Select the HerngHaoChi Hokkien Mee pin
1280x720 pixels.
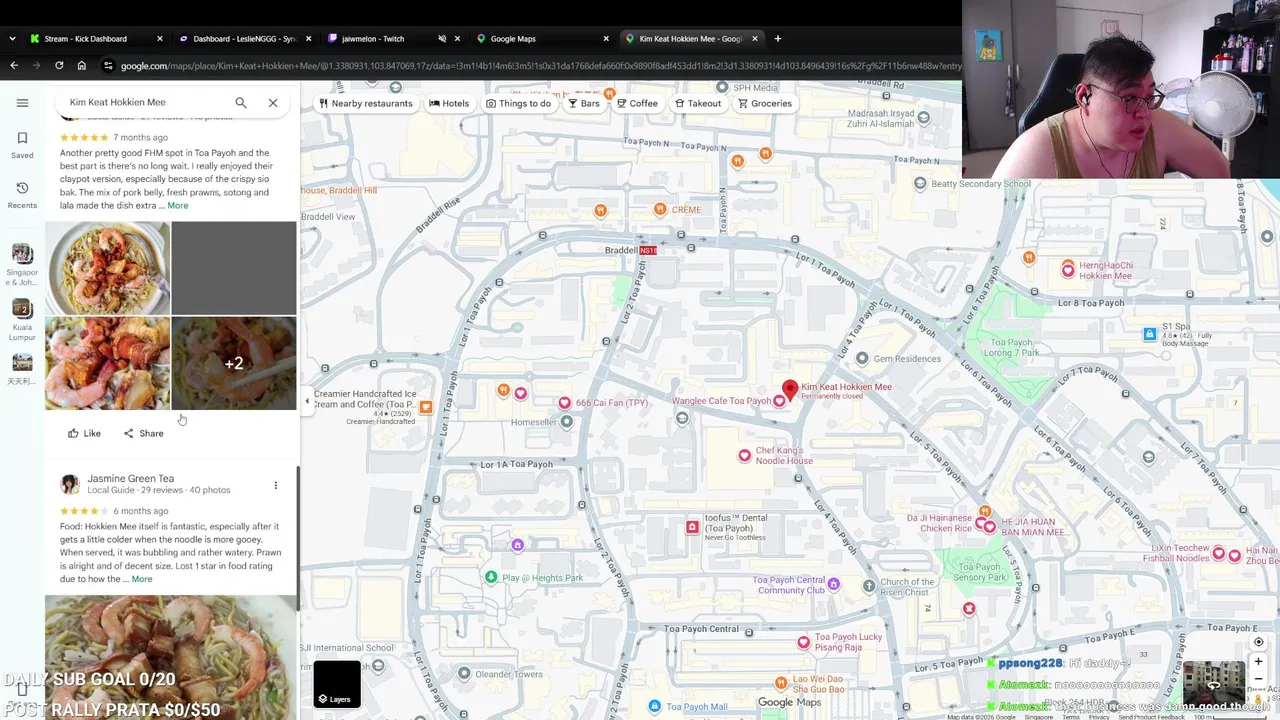pyautogui.click(x=1068, y=270)
